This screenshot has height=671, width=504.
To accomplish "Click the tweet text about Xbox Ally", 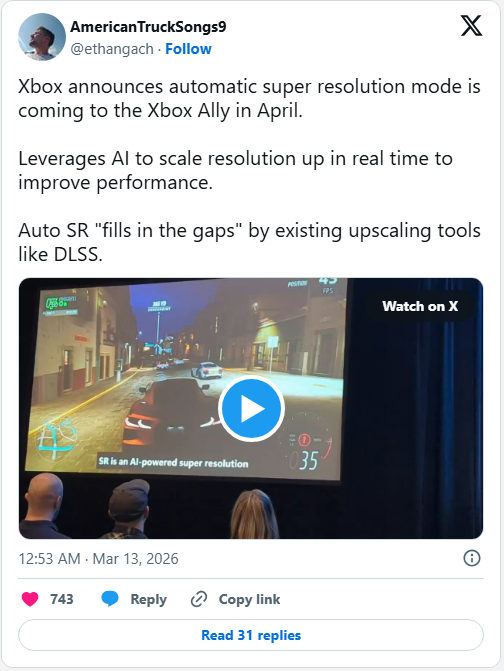I will click(x=249, y=98).
